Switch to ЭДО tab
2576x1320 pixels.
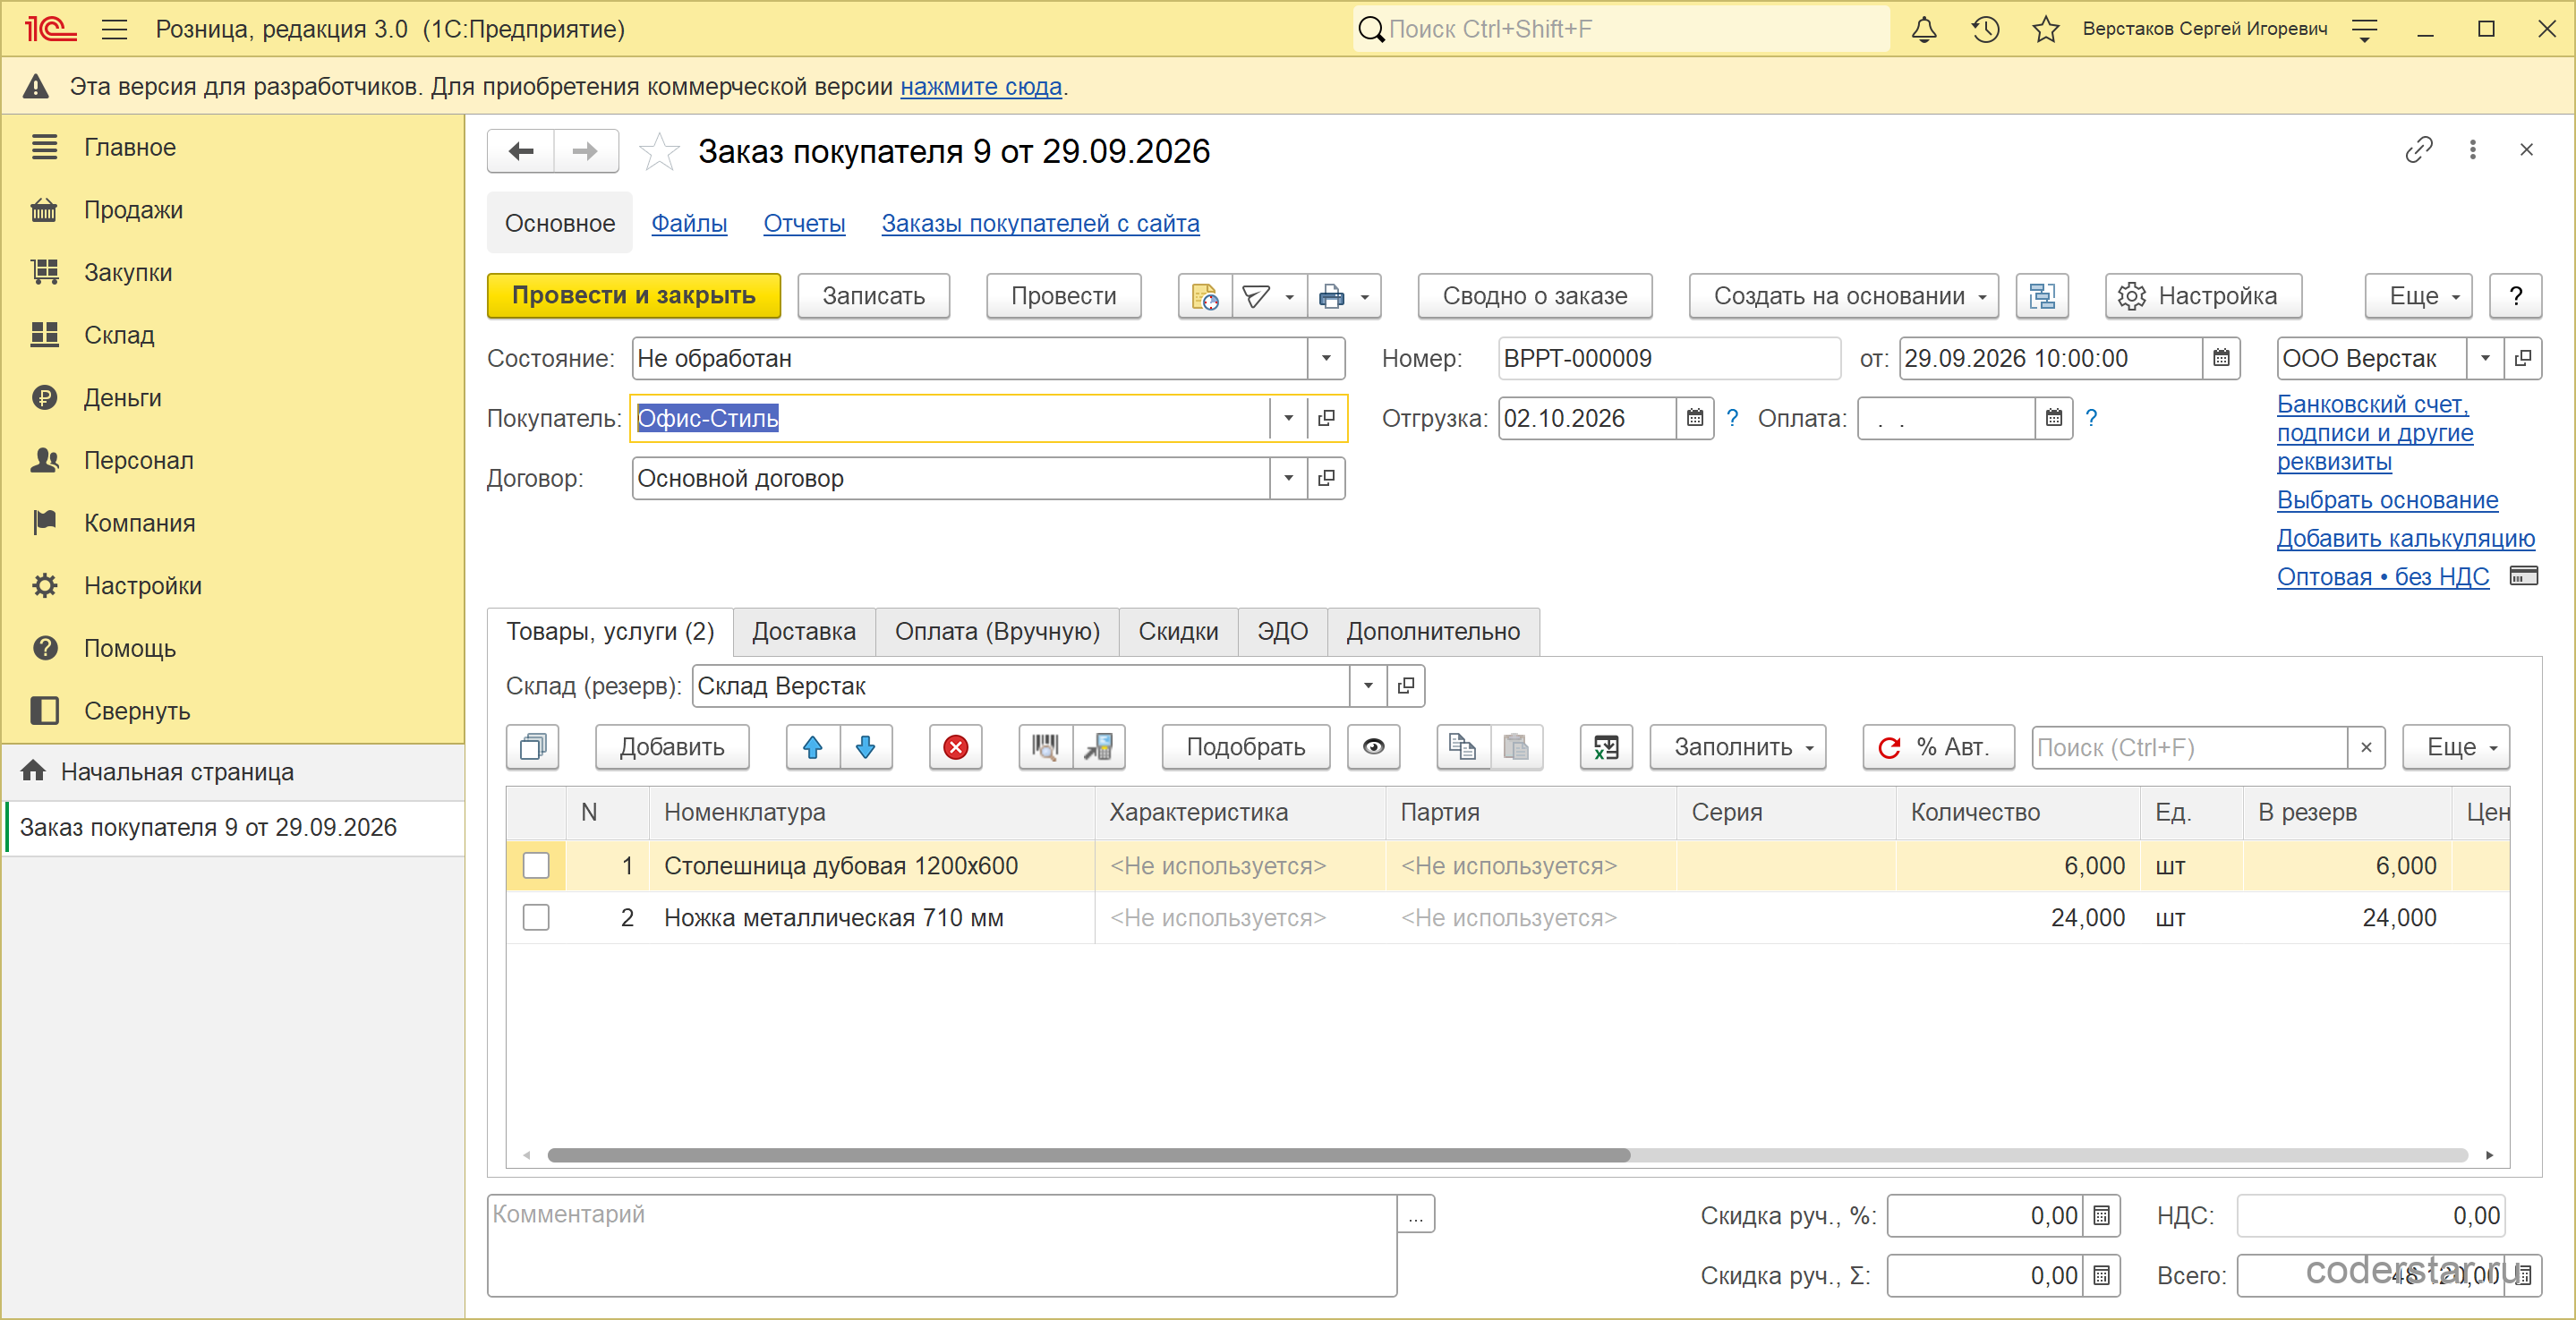1283,632
